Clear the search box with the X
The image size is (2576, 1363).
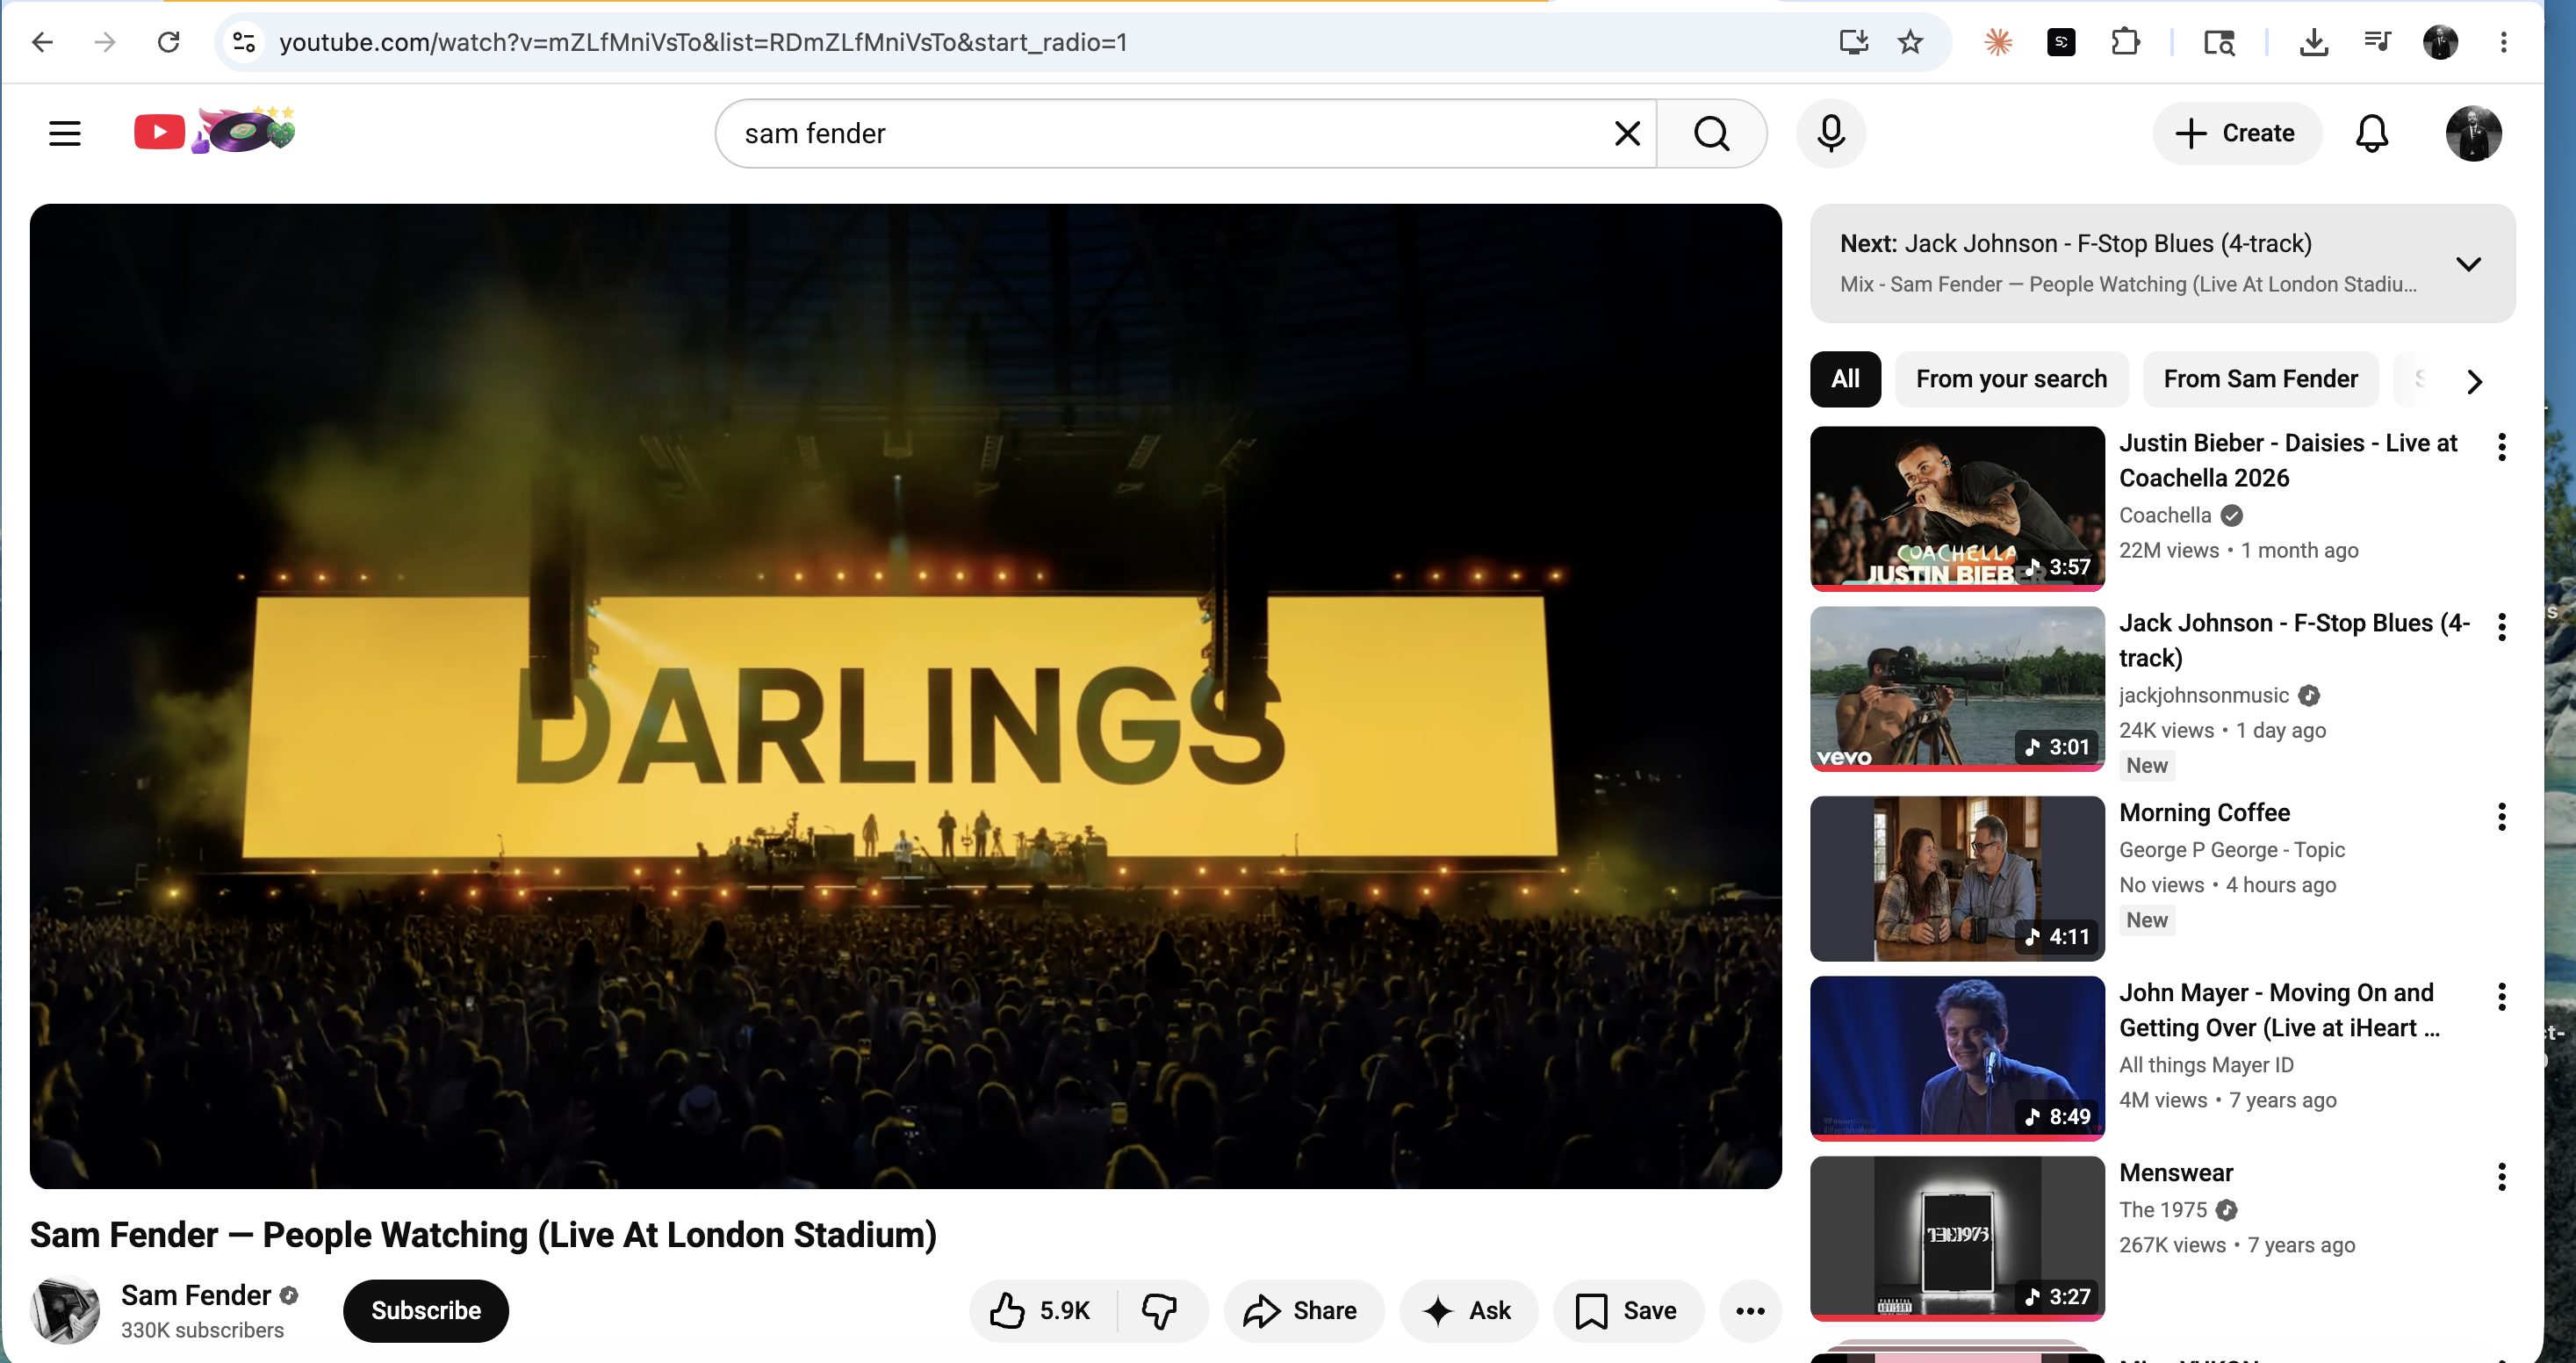pyautogui.click(x=1627, y=133)
